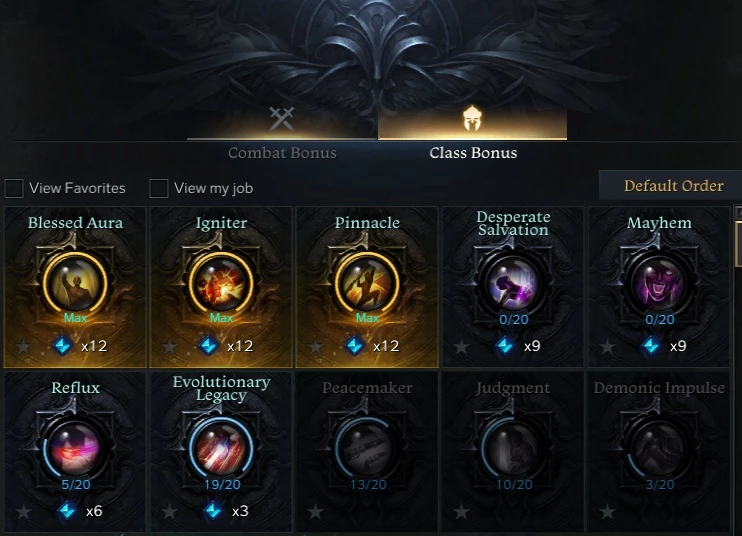742x536 pixels.
Task: Toggle the favorite star on Mayhem
Action: pyautogui.click(x=607, y=347)
